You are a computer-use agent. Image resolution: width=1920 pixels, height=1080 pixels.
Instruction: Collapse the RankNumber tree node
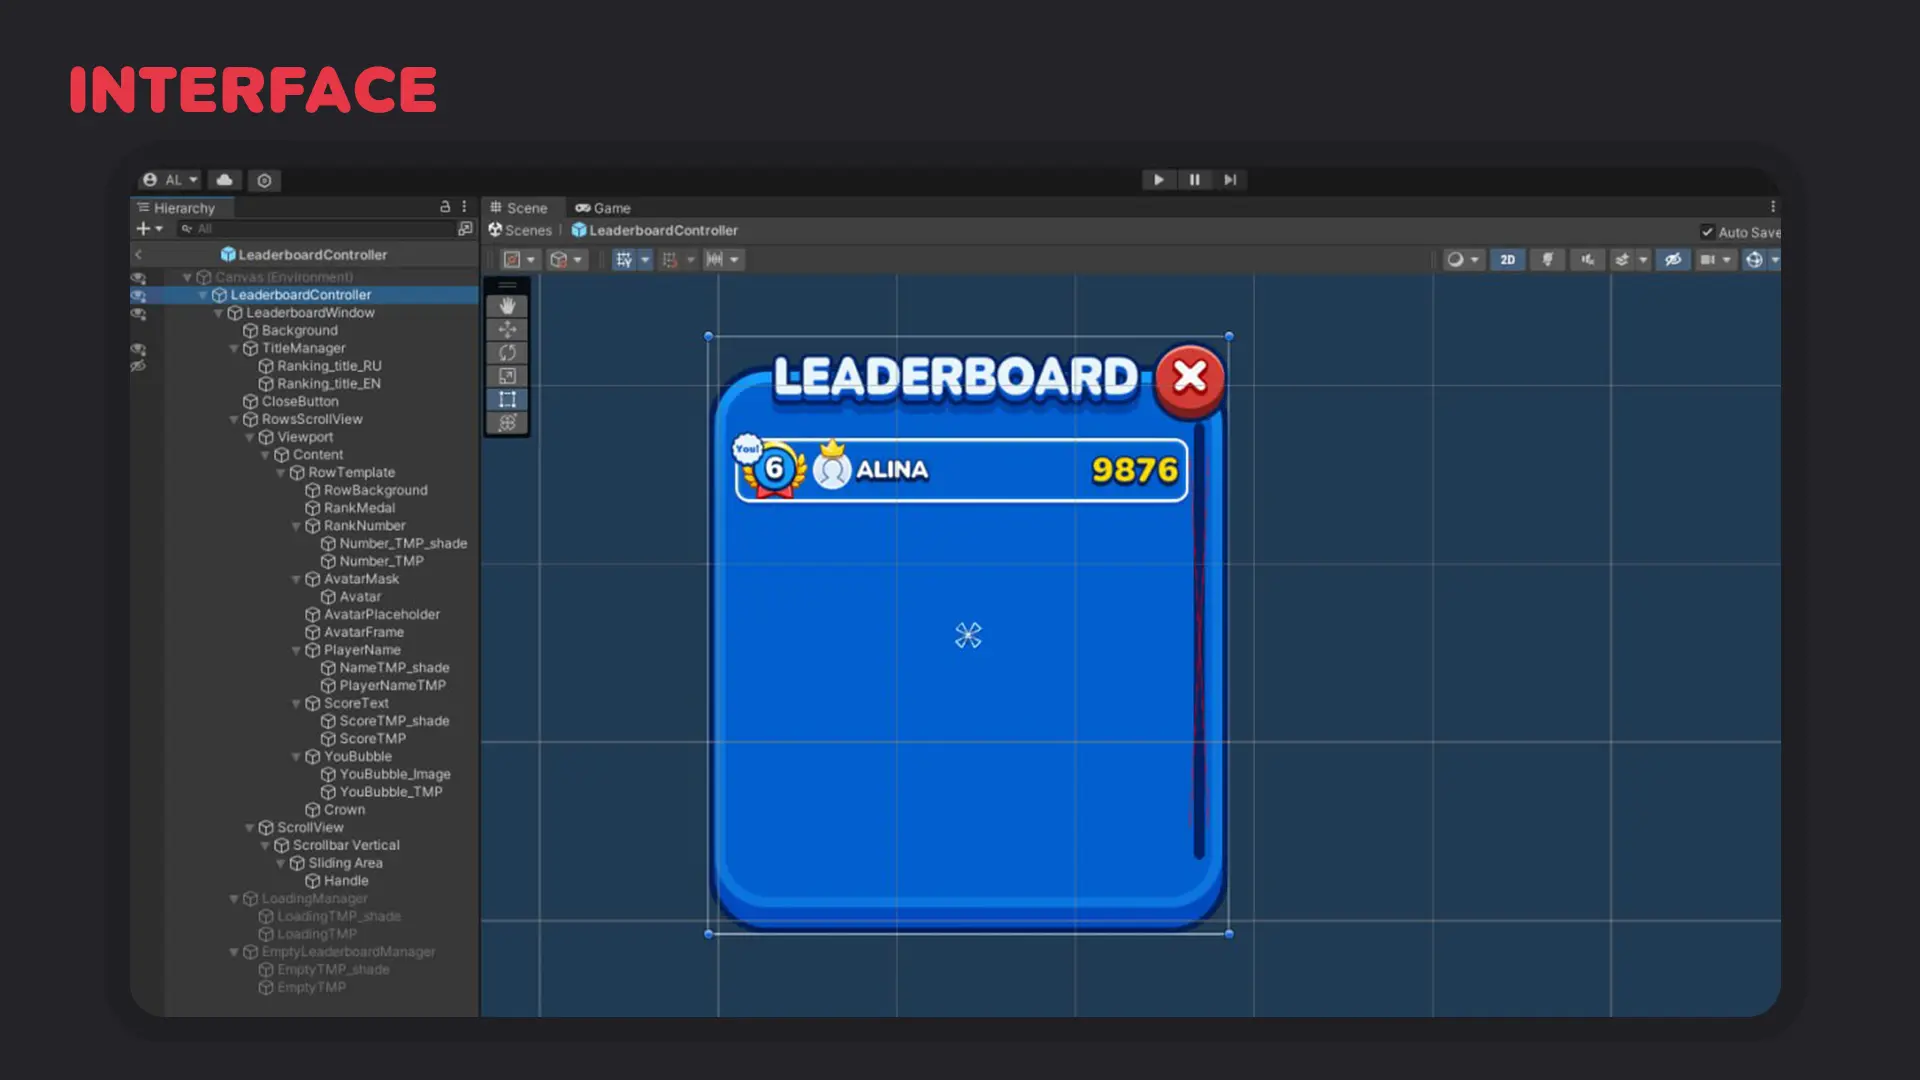tap(296, 526)
